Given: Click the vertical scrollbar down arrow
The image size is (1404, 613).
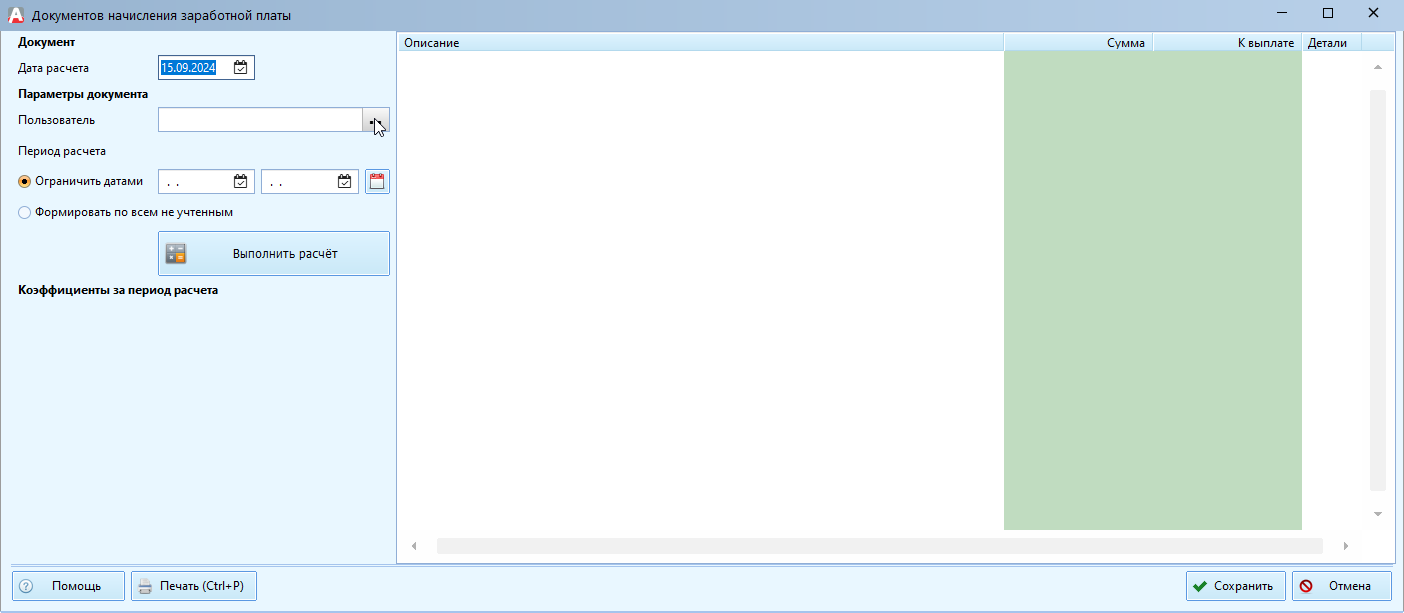Looking at the screenshot, I should click(1377, 514).
